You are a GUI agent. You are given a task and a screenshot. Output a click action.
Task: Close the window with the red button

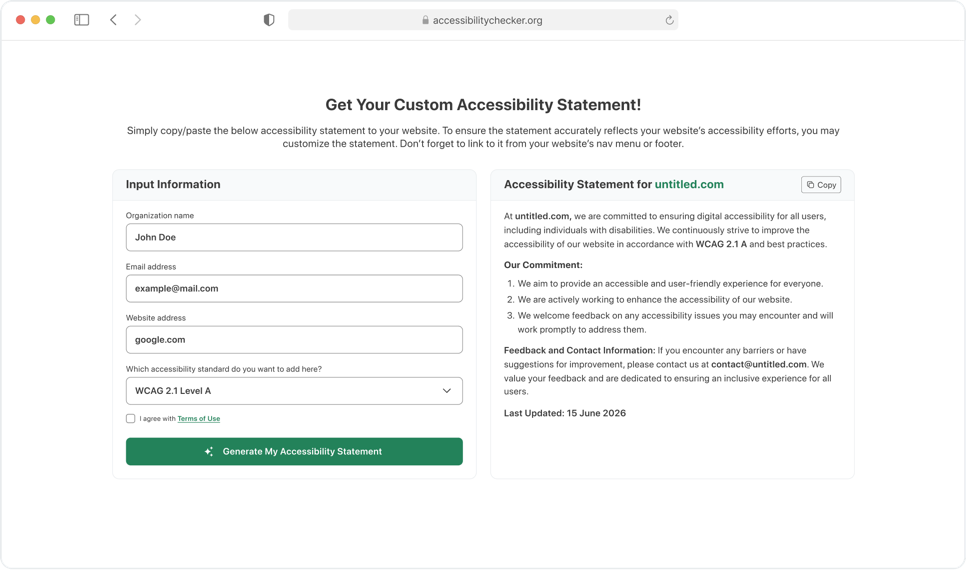20,20
